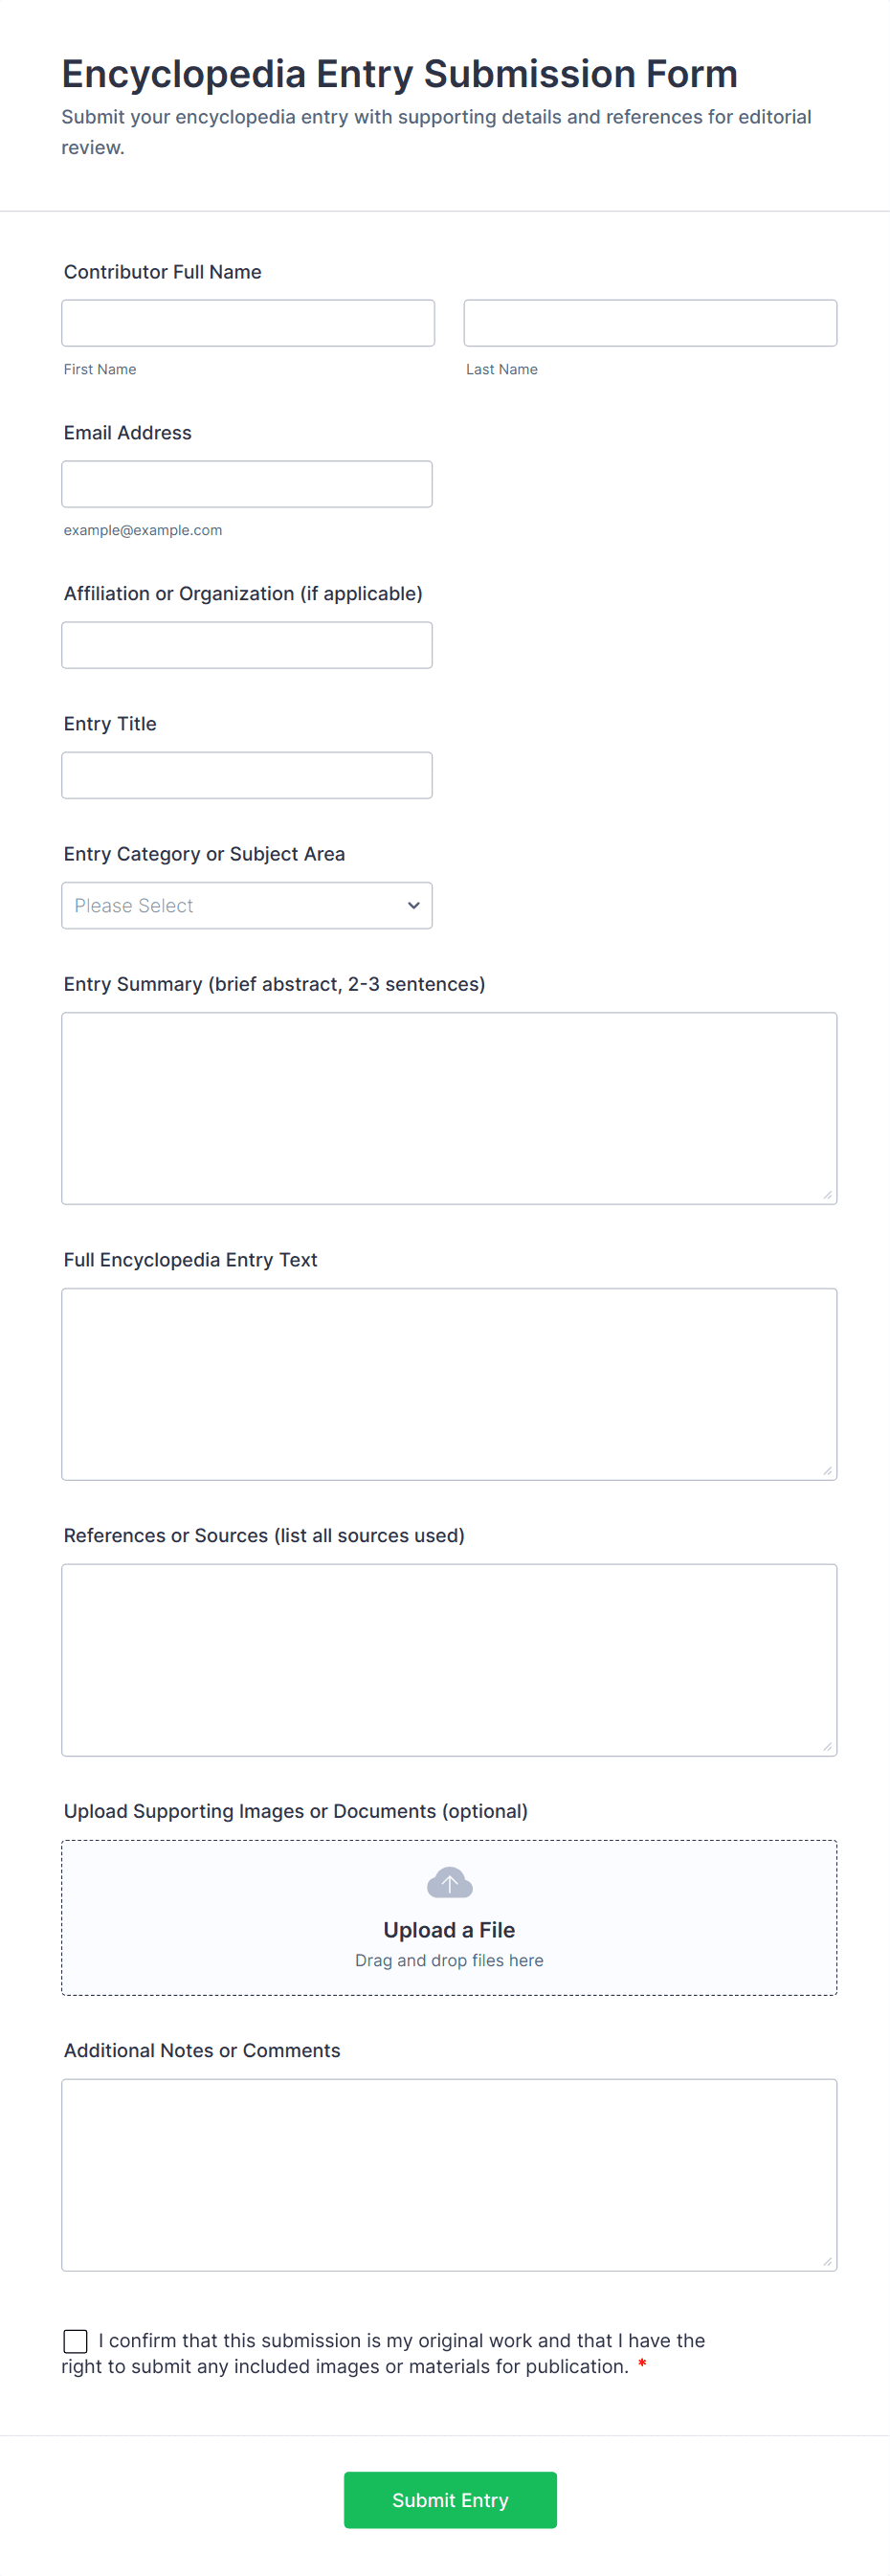
Task: Click Full Encyclopedia Entry Text resize handle
Action: tap(827, 1470)
